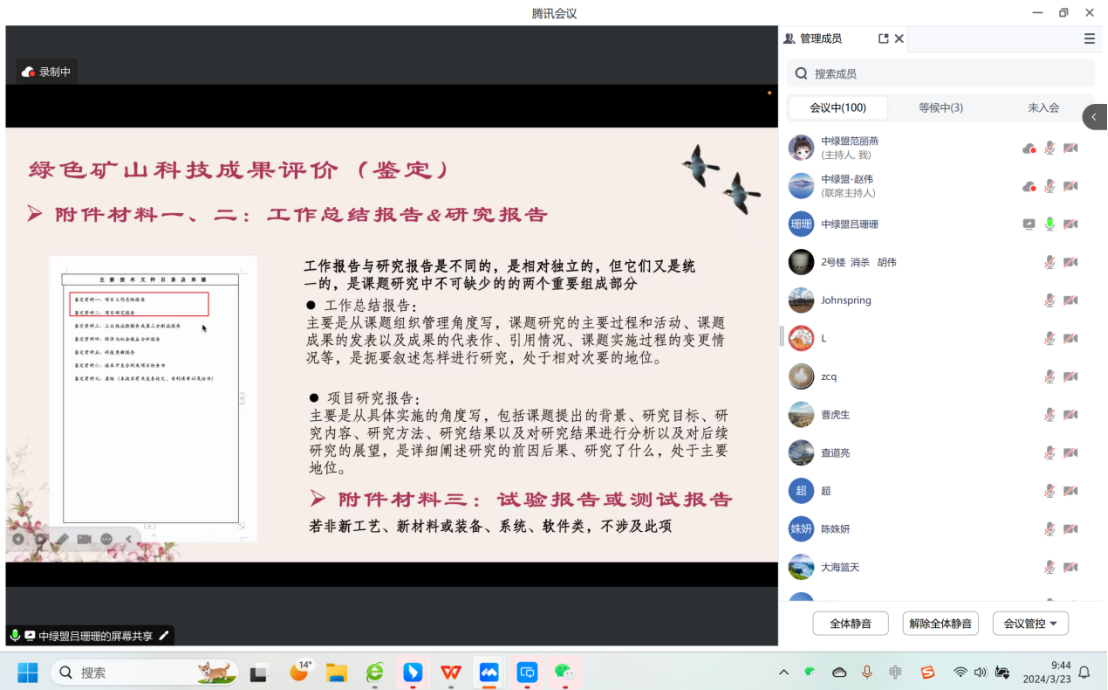Click the avatar of member 超
This screenshot has width=1108, height=690.
(801, 491)
